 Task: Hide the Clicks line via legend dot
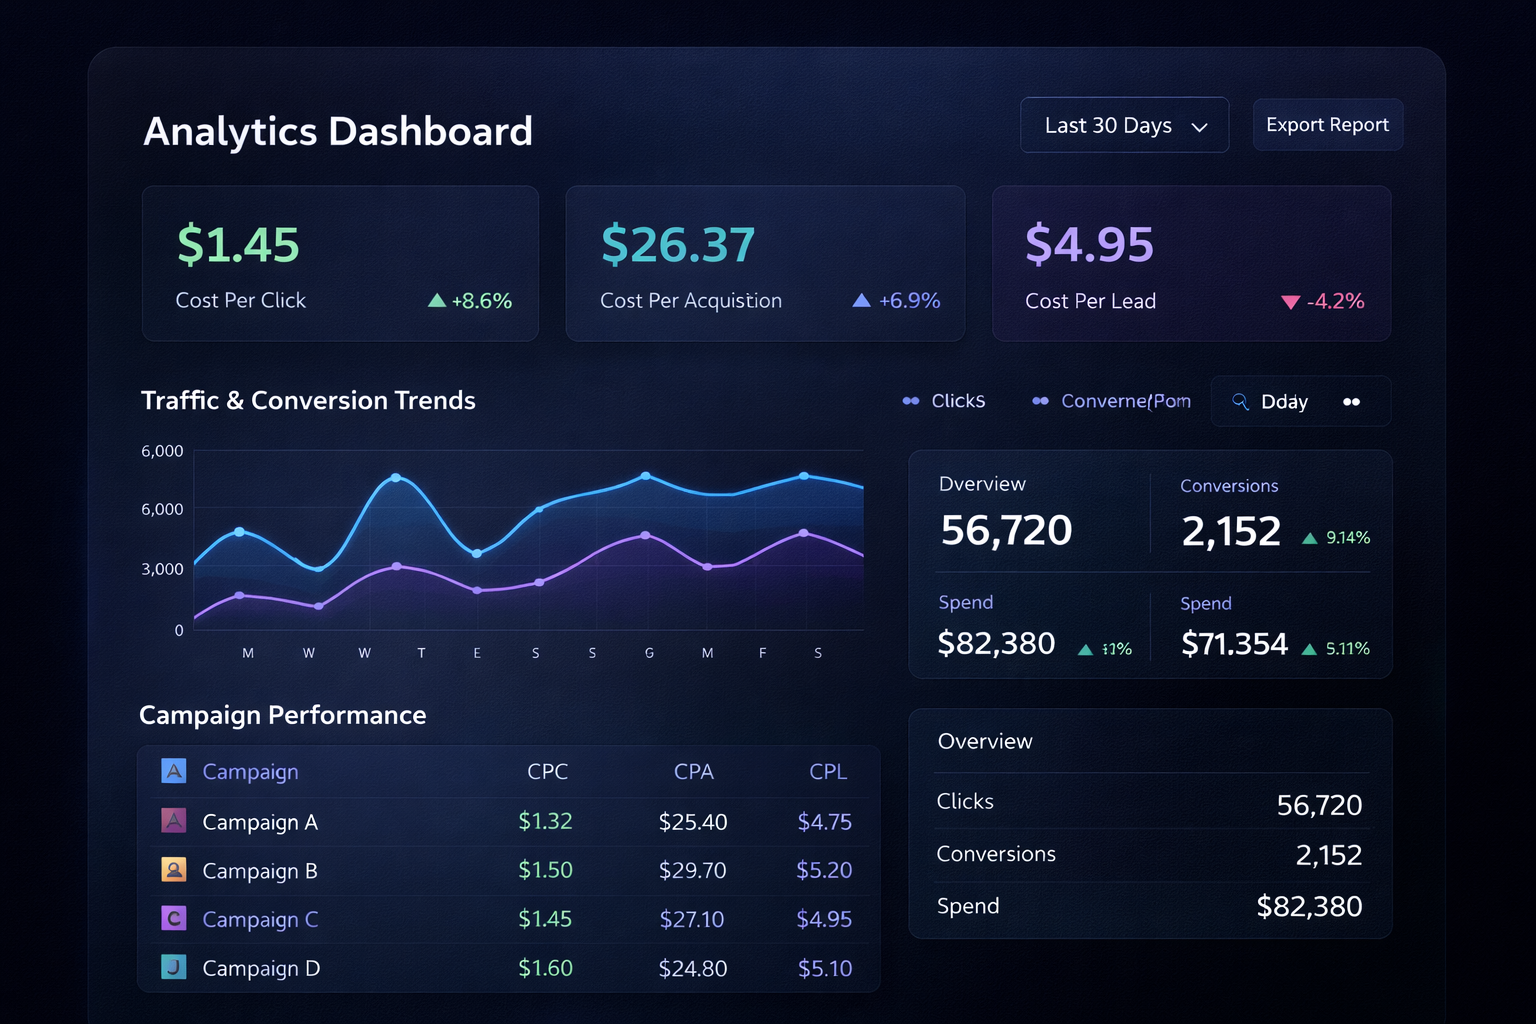coord(909,400)
